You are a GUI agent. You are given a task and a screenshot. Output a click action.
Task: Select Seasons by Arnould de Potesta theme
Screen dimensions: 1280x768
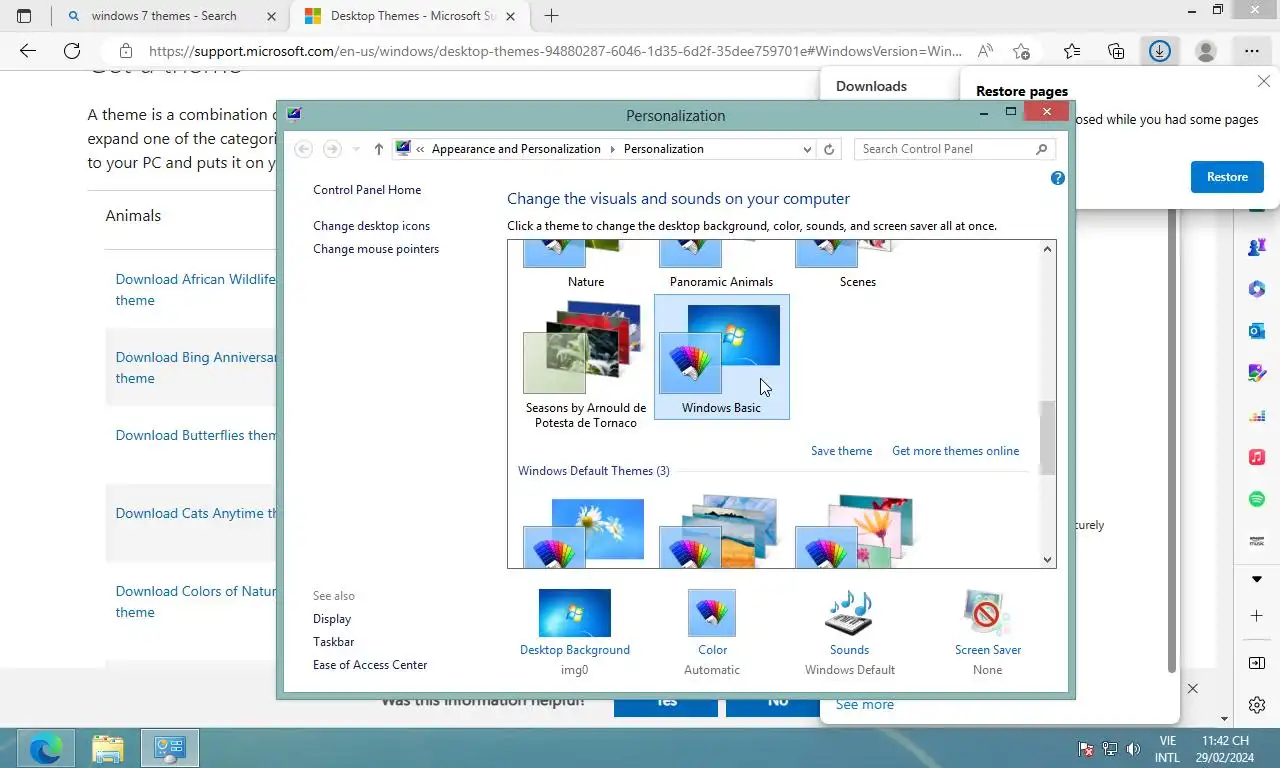pyautogui.click(x=585, y=364)
